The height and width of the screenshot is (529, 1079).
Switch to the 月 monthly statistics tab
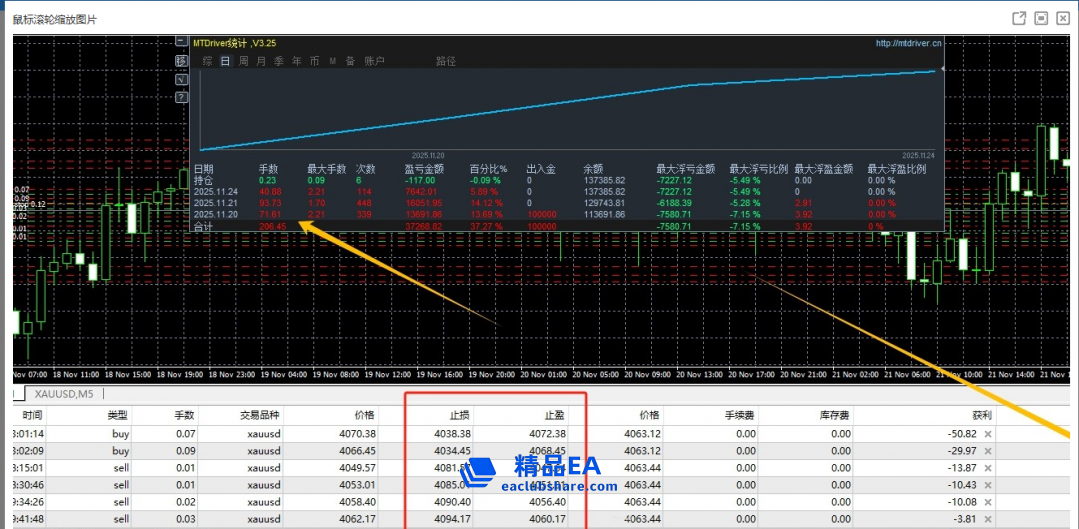[261, 61]
